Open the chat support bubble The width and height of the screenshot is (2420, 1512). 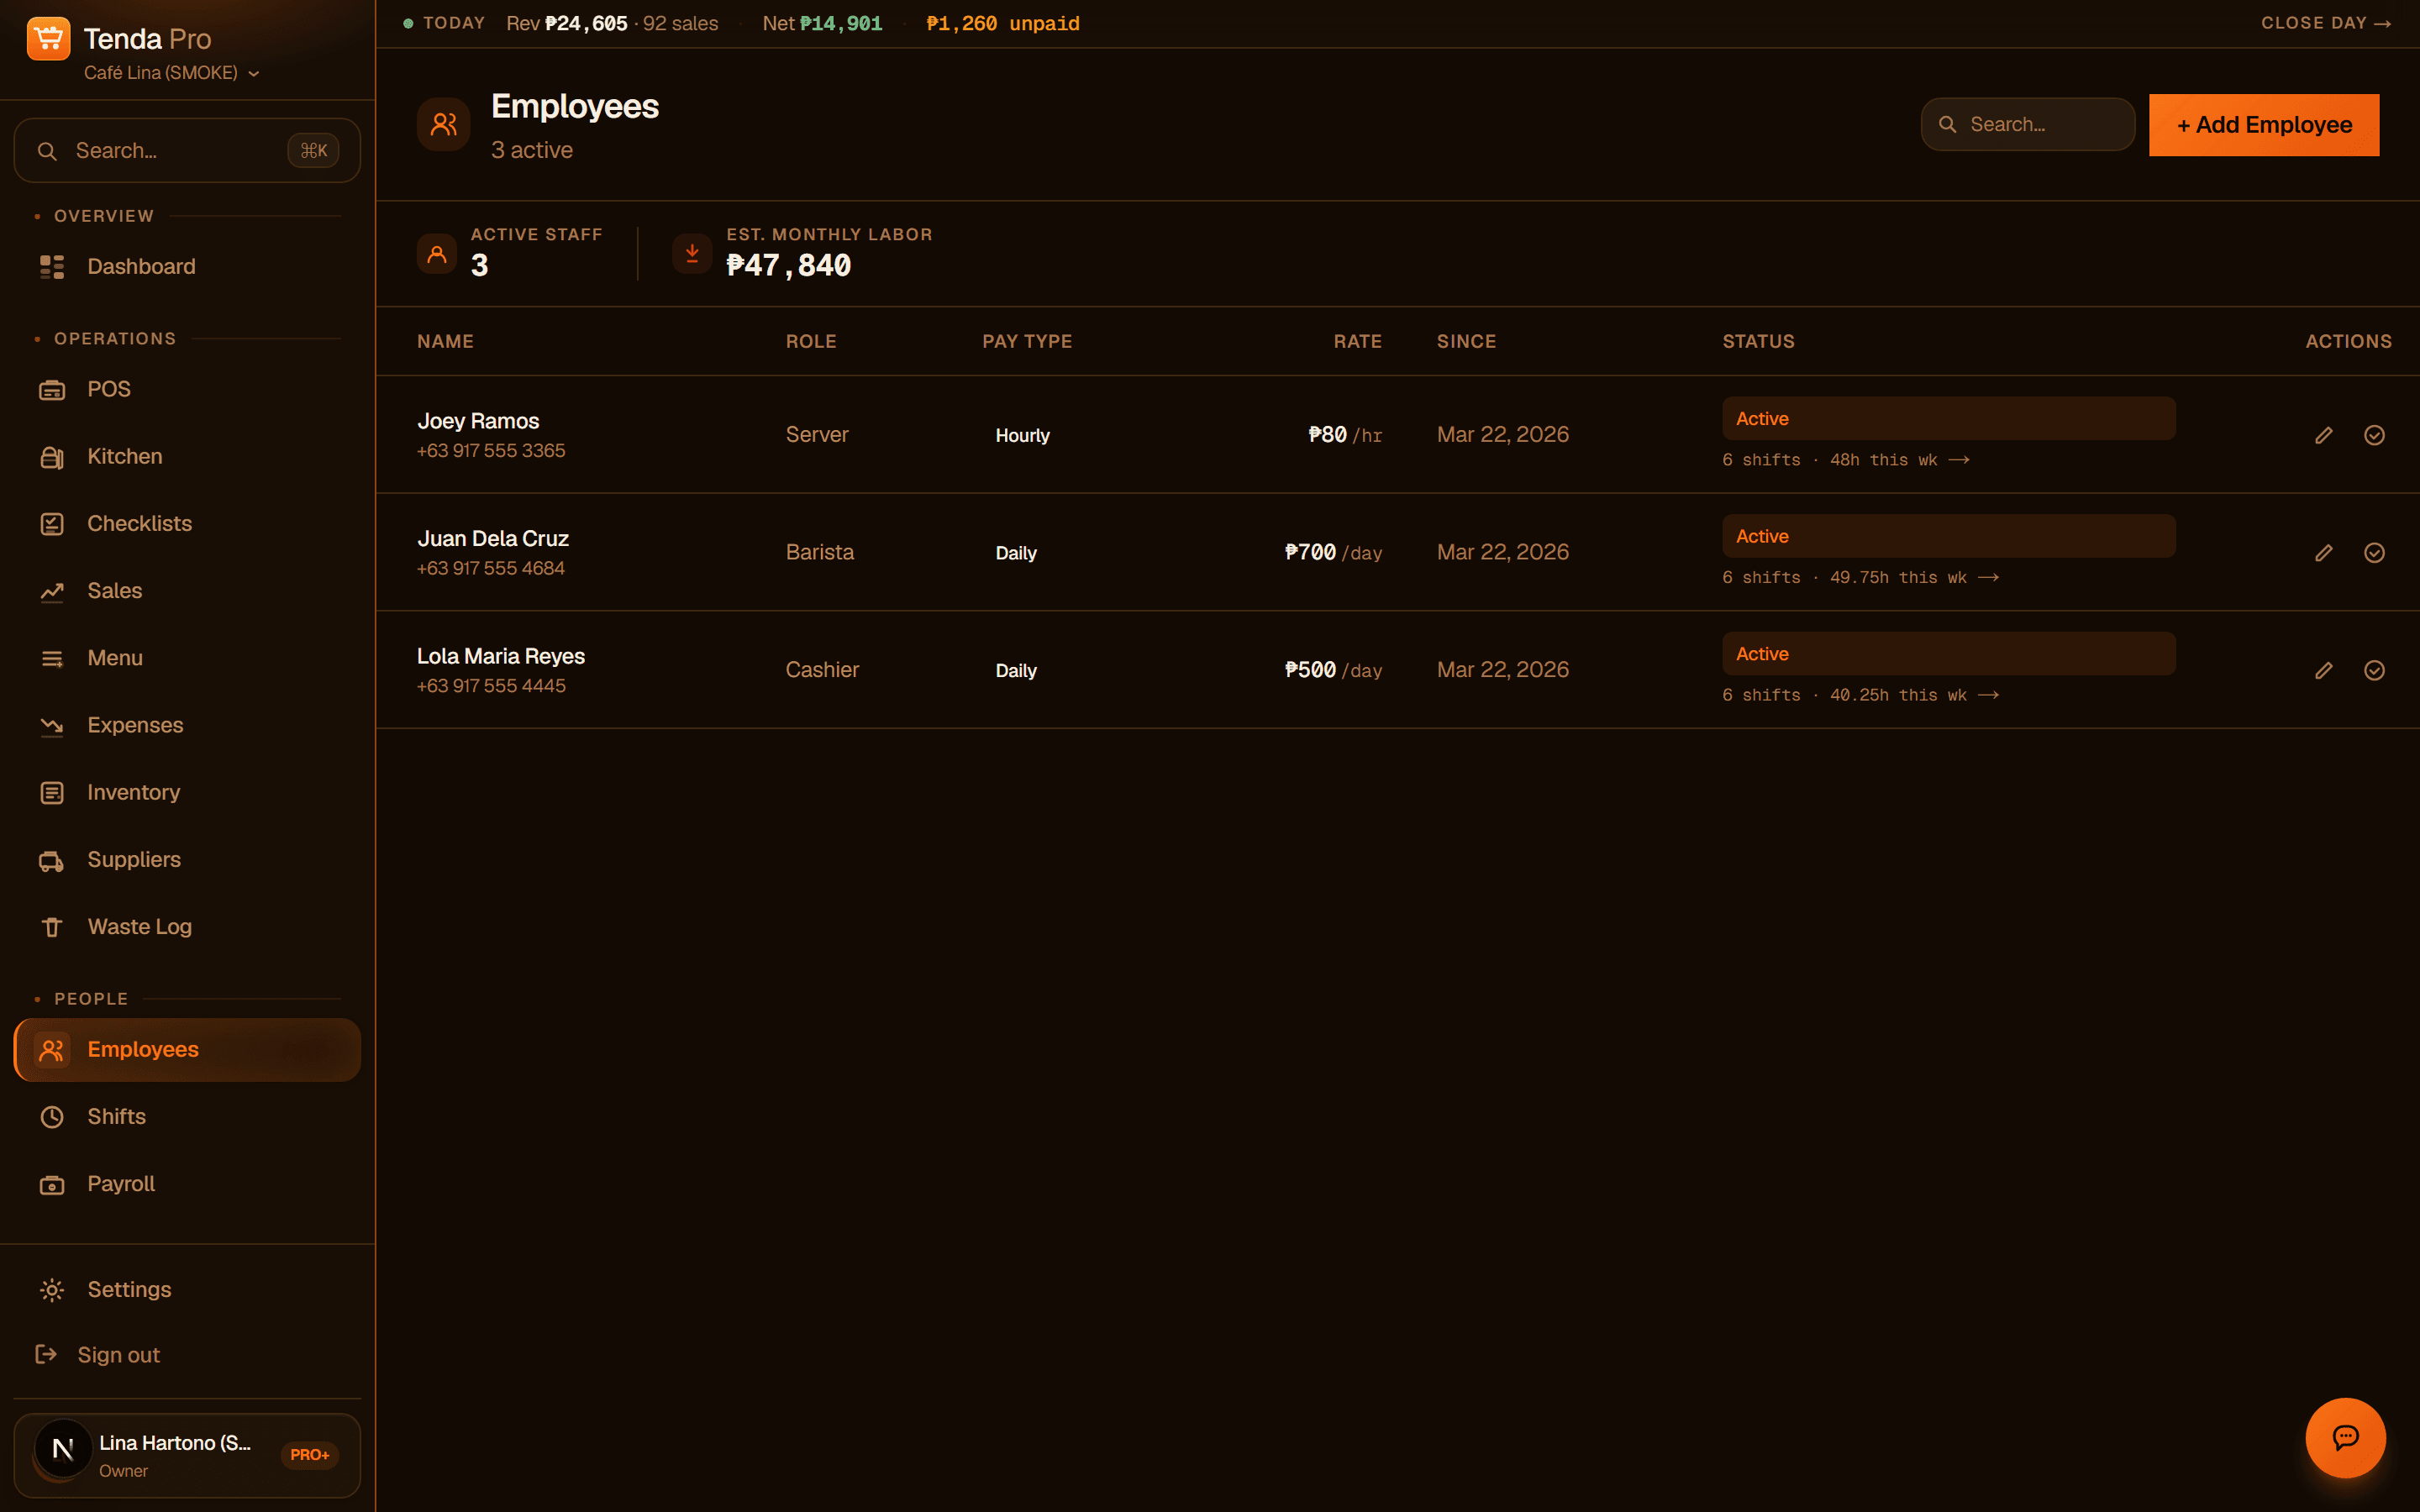pyautogui.click(x=2345, y=1438)
